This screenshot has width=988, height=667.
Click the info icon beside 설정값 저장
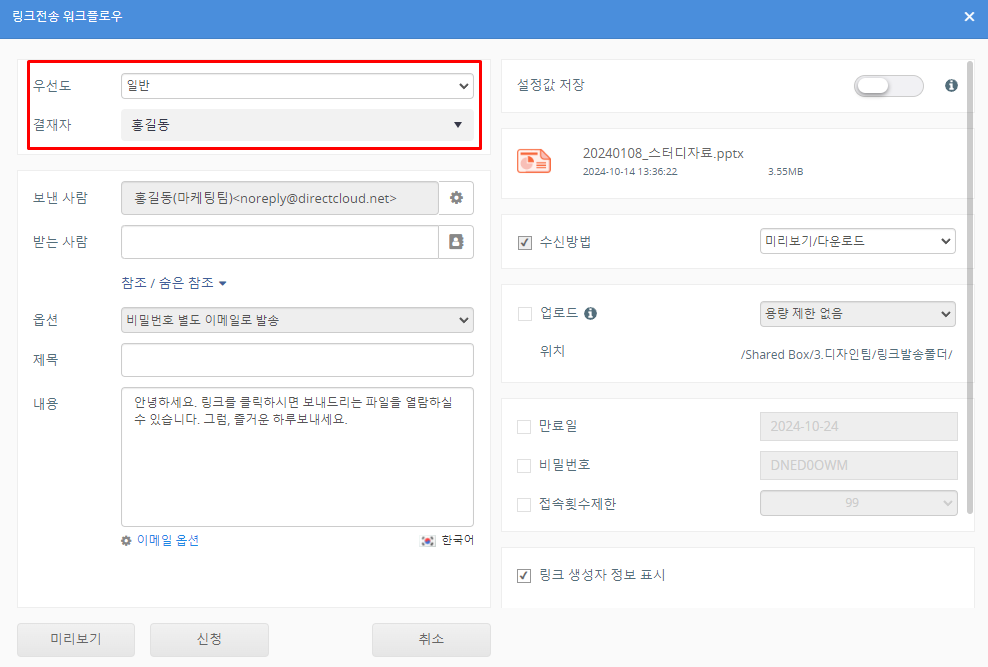(951, 86)
